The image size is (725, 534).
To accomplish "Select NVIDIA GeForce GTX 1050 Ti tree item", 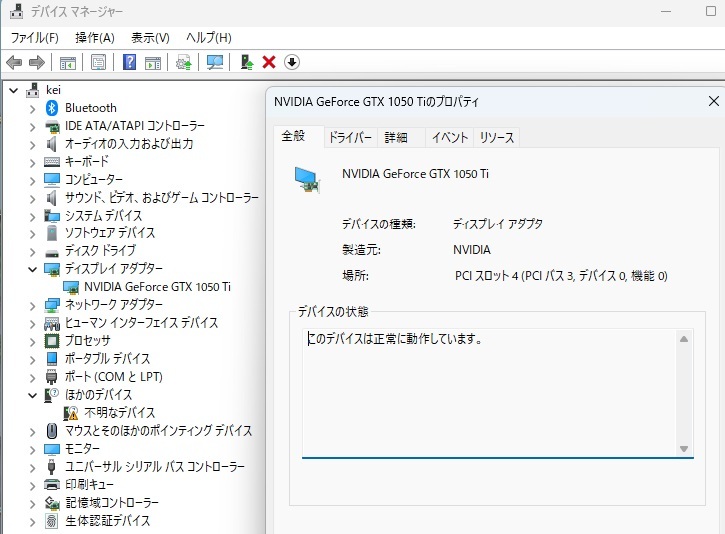I will click(x=157, y=287).
